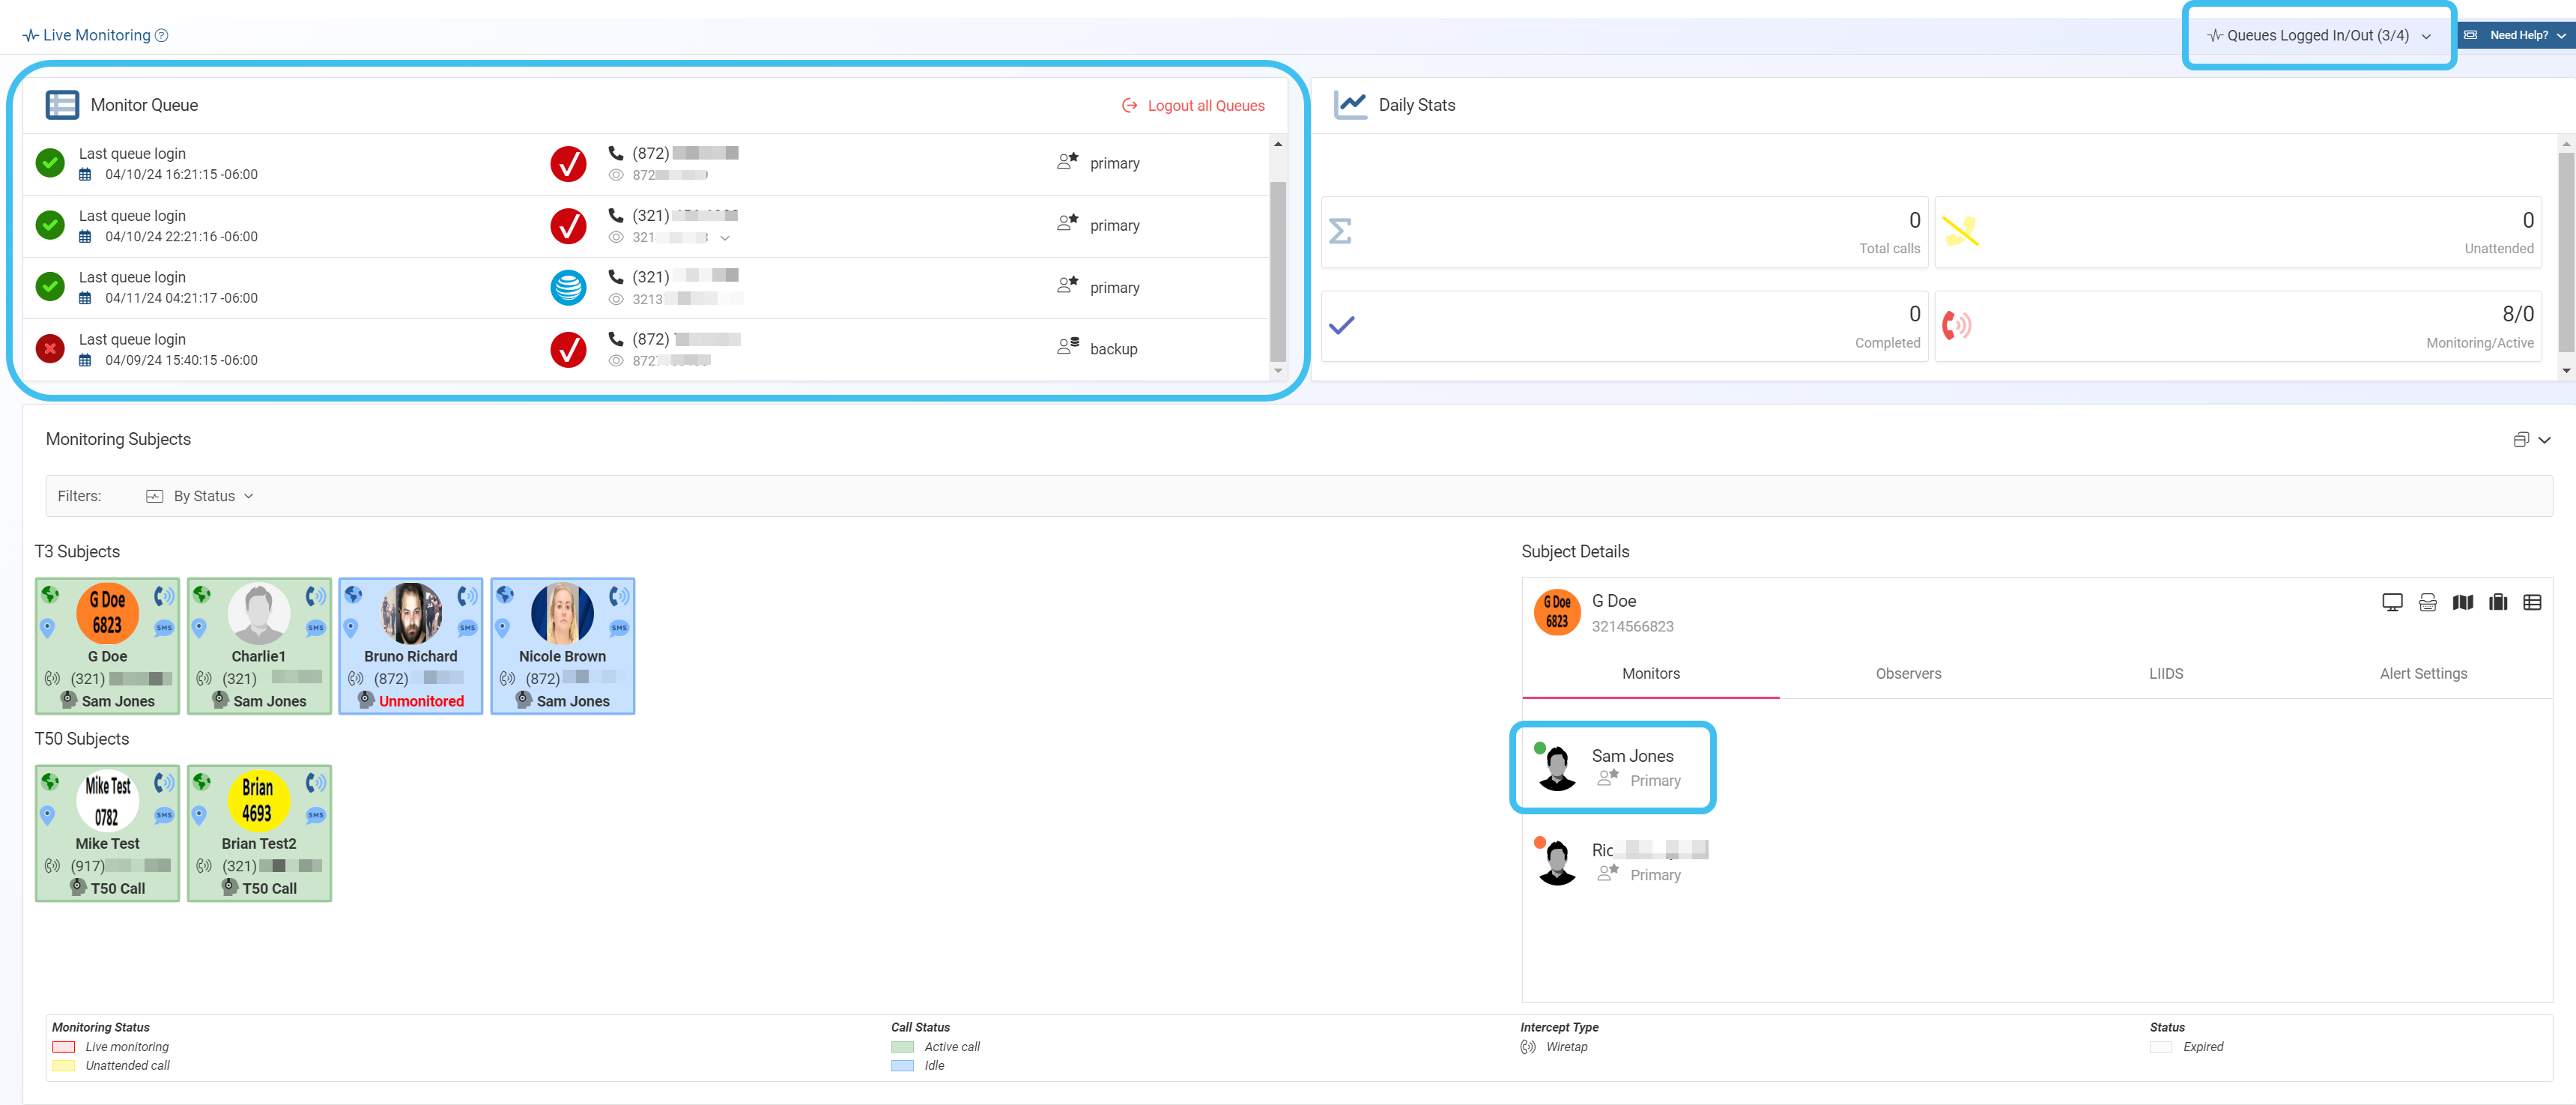This screenshot has width=2576, height=1105.
Task: Click phone call icon on Nicole Brown card
Action: 619,596
